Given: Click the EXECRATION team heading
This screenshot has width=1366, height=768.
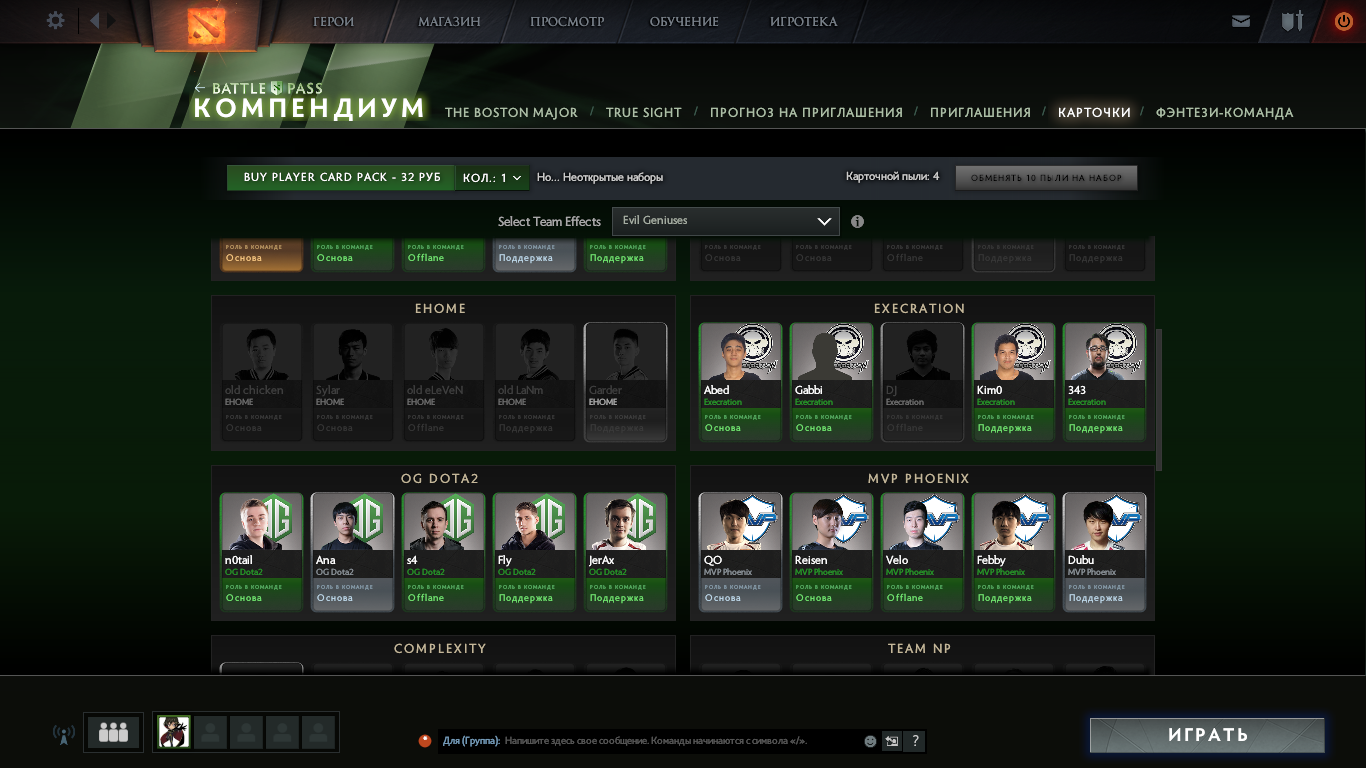Looking at the screenshot, I should coord(919,309).
